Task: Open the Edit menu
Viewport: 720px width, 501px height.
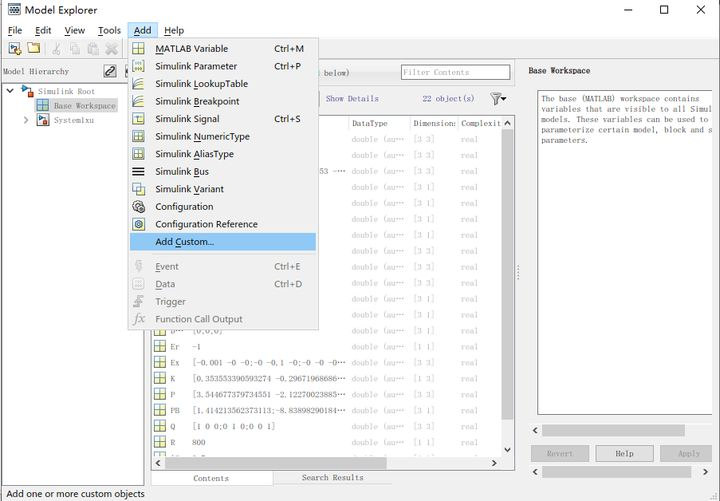Action: pyautogui.click(x=43, y=30)
